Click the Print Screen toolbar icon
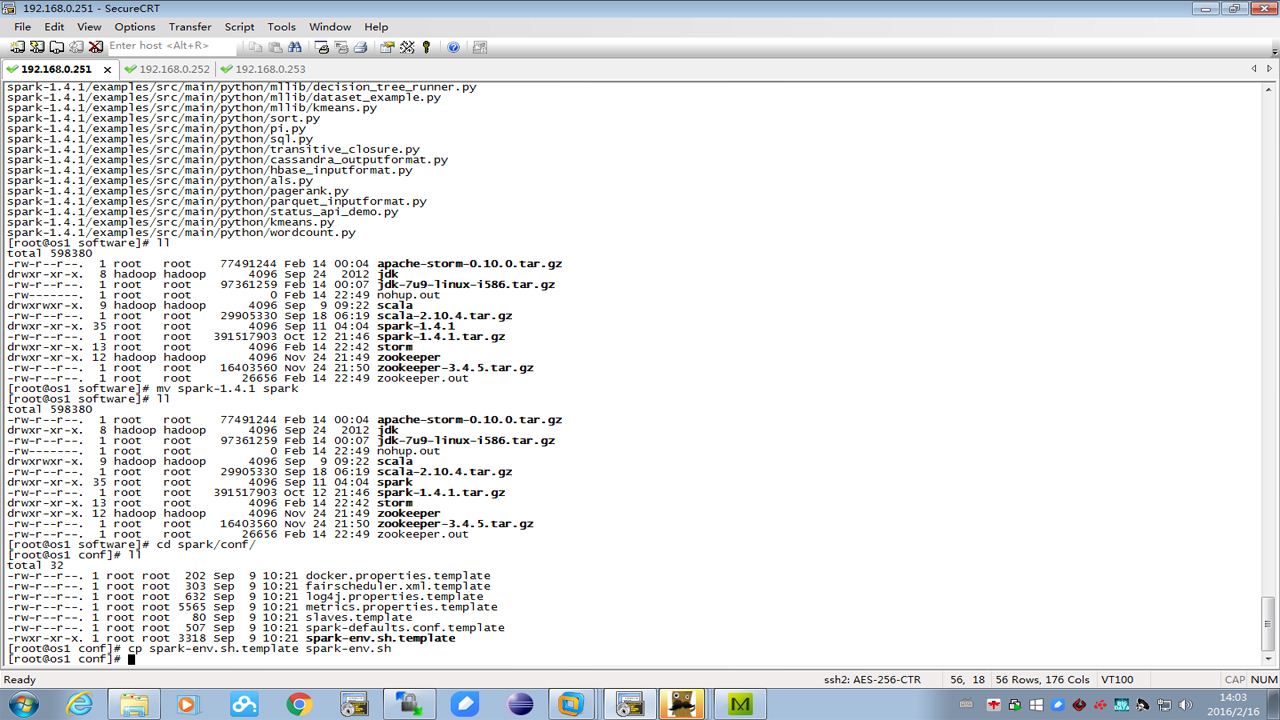Screen dimensions: 1280x720 (322, 47)
